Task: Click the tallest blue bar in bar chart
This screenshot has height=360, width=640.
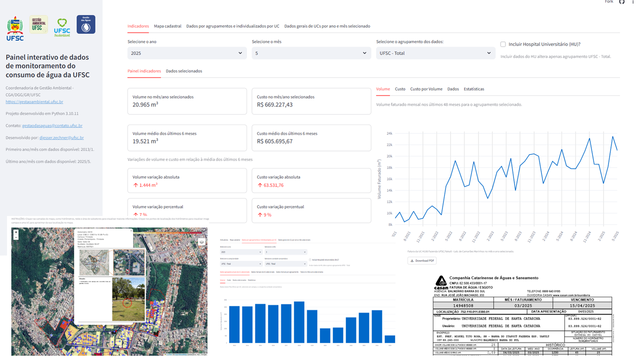Action: click(x=299, y=322)
